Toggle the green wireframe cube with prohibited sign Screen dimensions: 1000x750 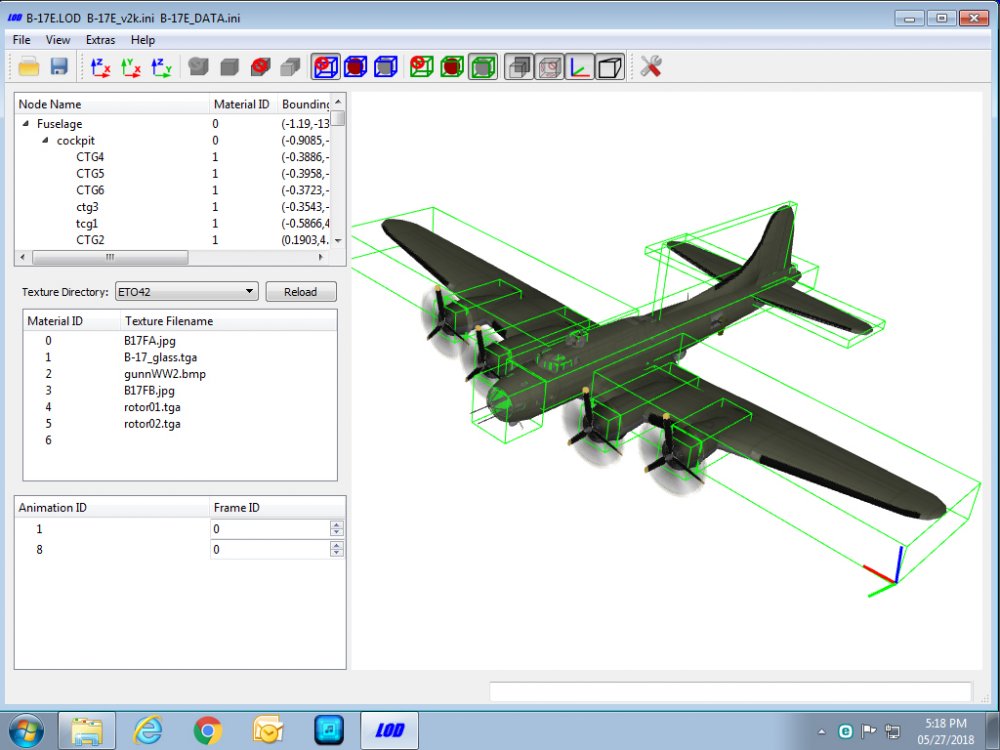[x=422, y=67]
